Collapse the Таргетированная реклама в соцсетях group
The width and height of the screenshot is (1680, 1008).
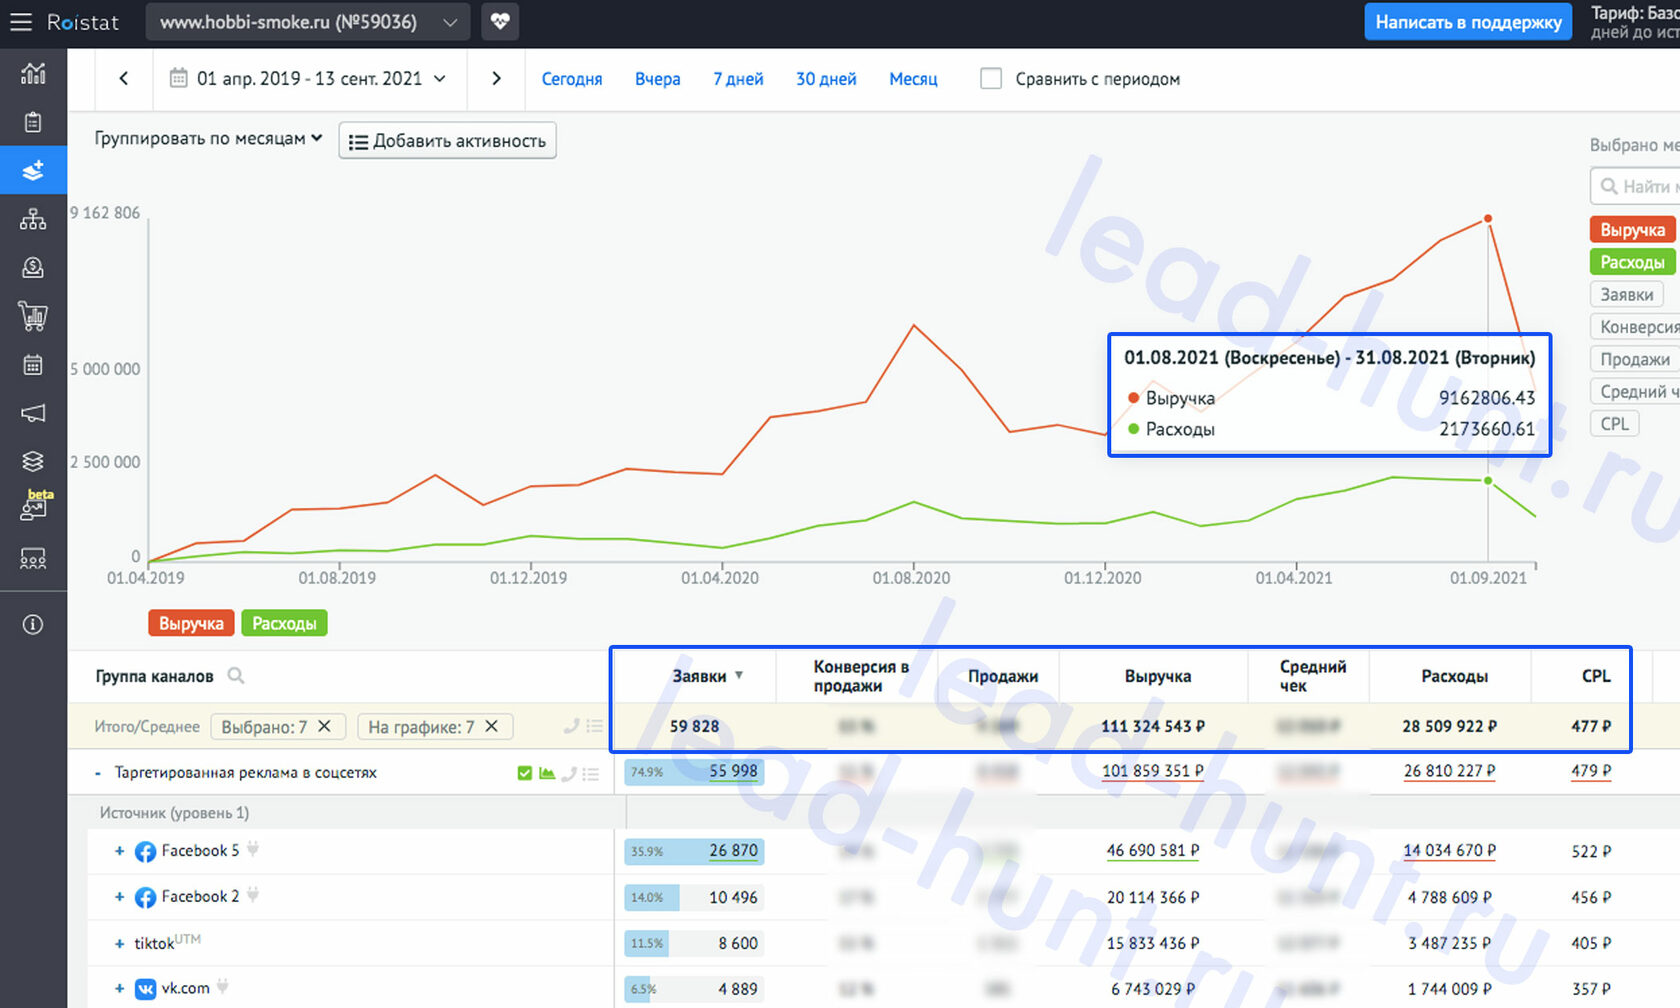pos(98,773)
